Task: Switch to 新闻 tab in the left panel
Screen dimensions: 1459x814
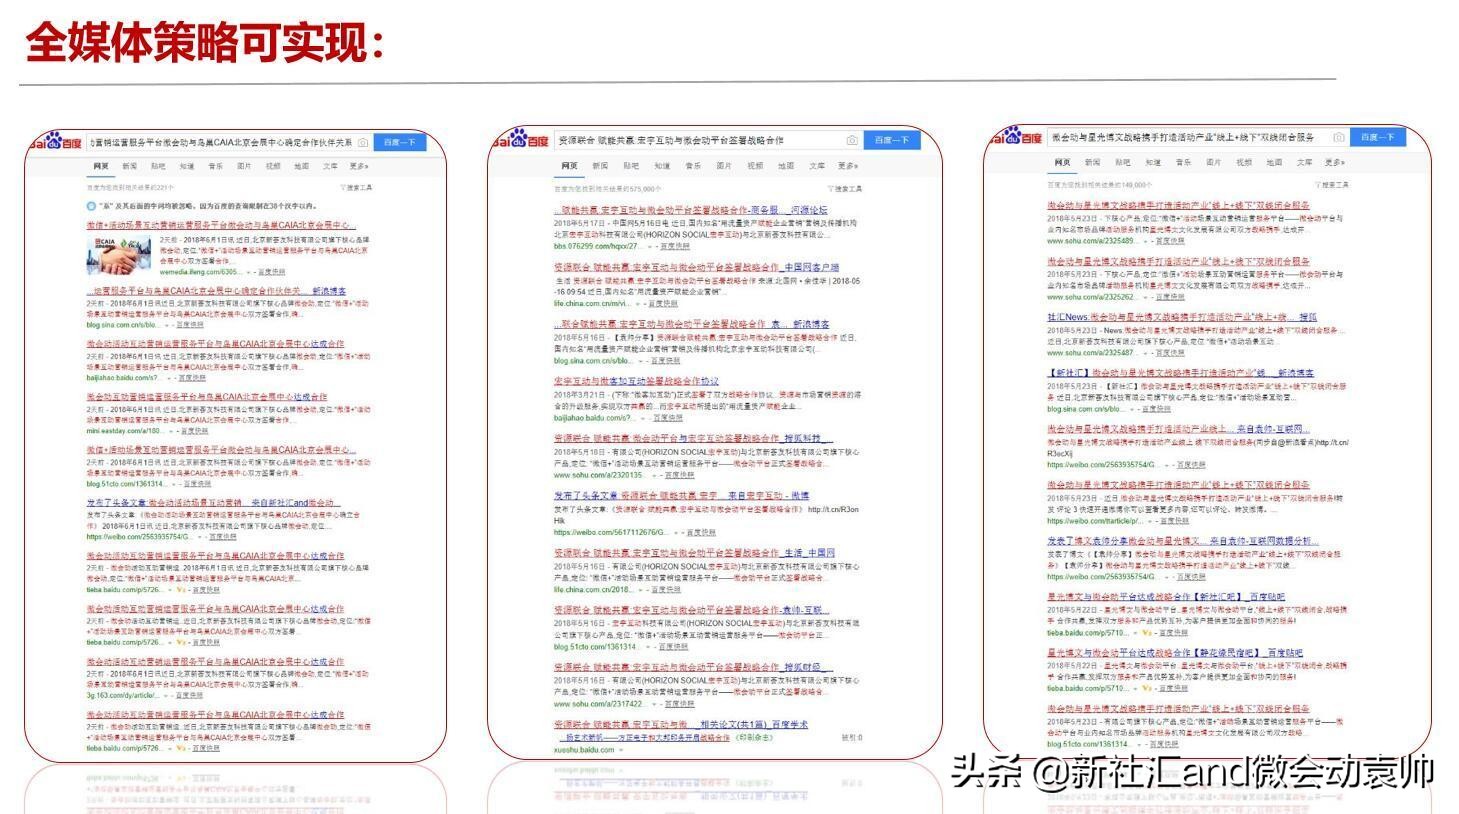Action: pyautogui.click(x=130, y=166)
